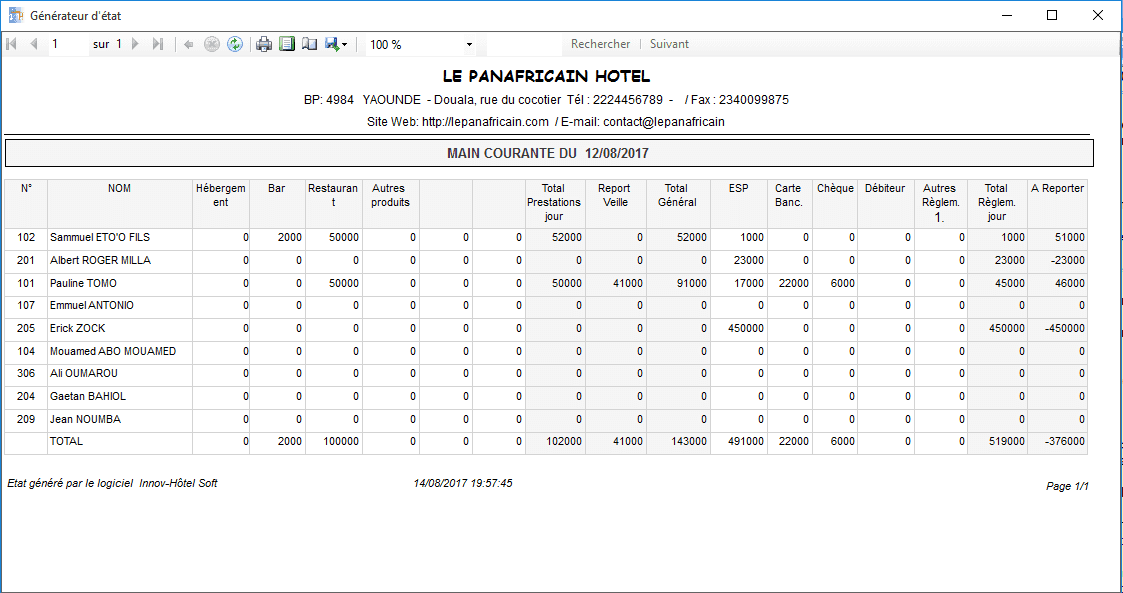The height and width of the screenshot is (593, 1123).
Task: Click the Innov-Hôtel Soft footer text
Action: (178, 483)
